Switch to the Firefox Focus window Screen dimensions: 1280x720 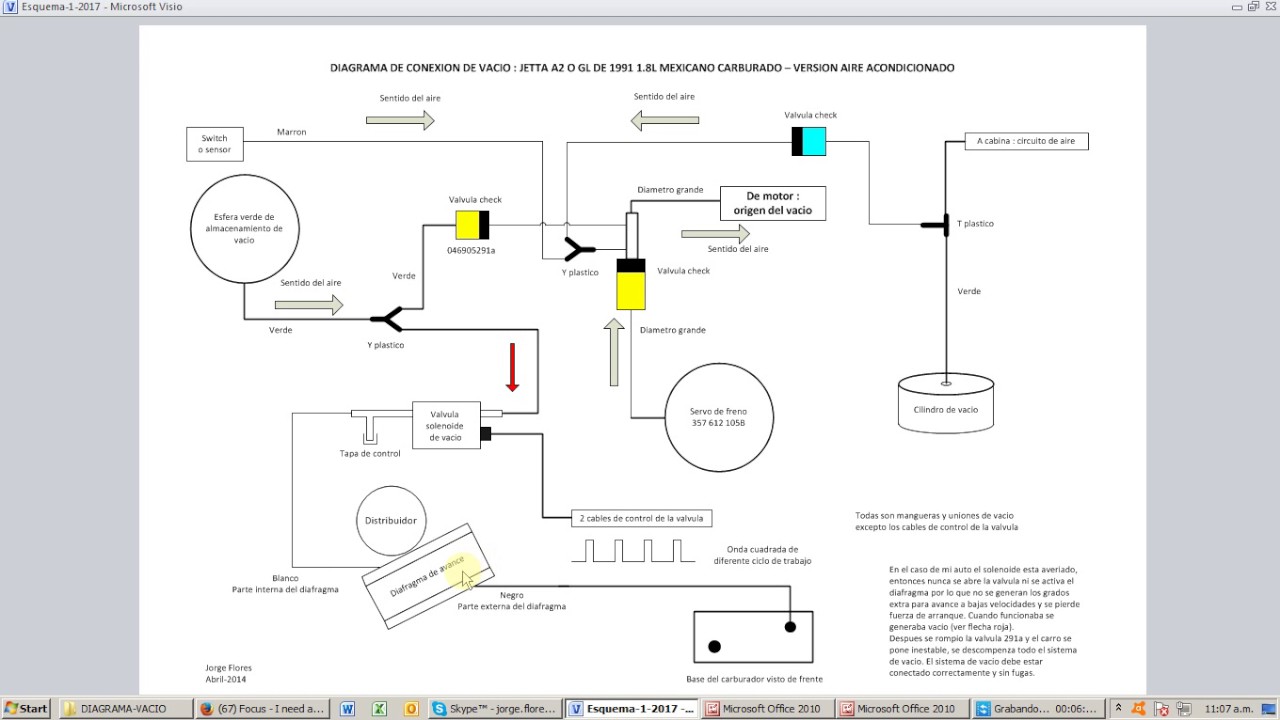pos(262,709)
